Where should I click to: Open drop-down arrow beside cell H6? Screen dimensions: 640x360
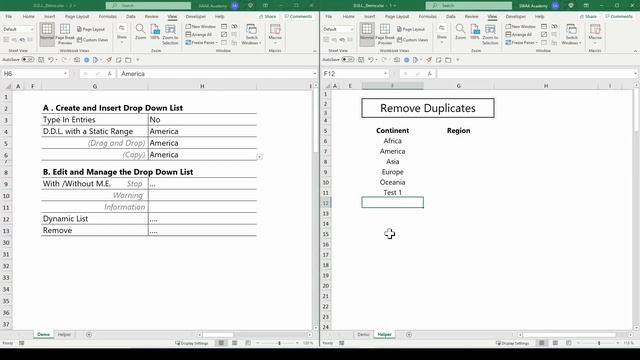coord(259,157)
